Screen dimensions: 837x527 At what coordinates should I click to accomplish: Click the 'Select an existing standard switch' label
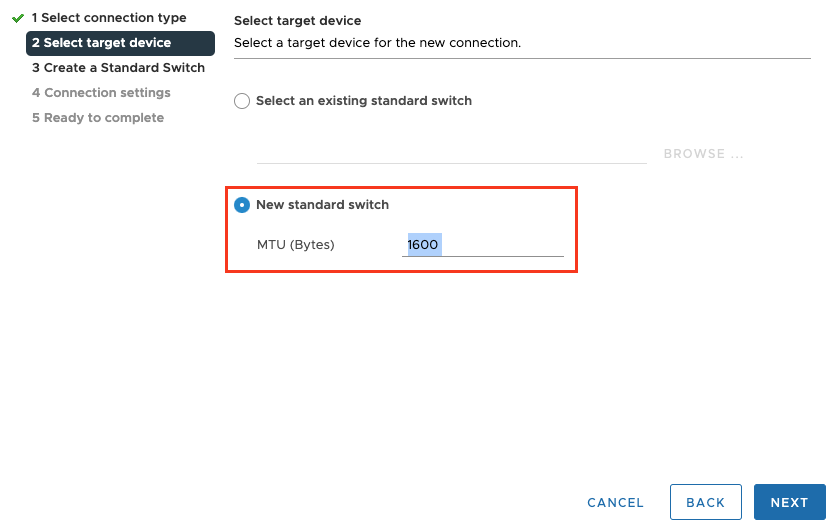(364, 101)
